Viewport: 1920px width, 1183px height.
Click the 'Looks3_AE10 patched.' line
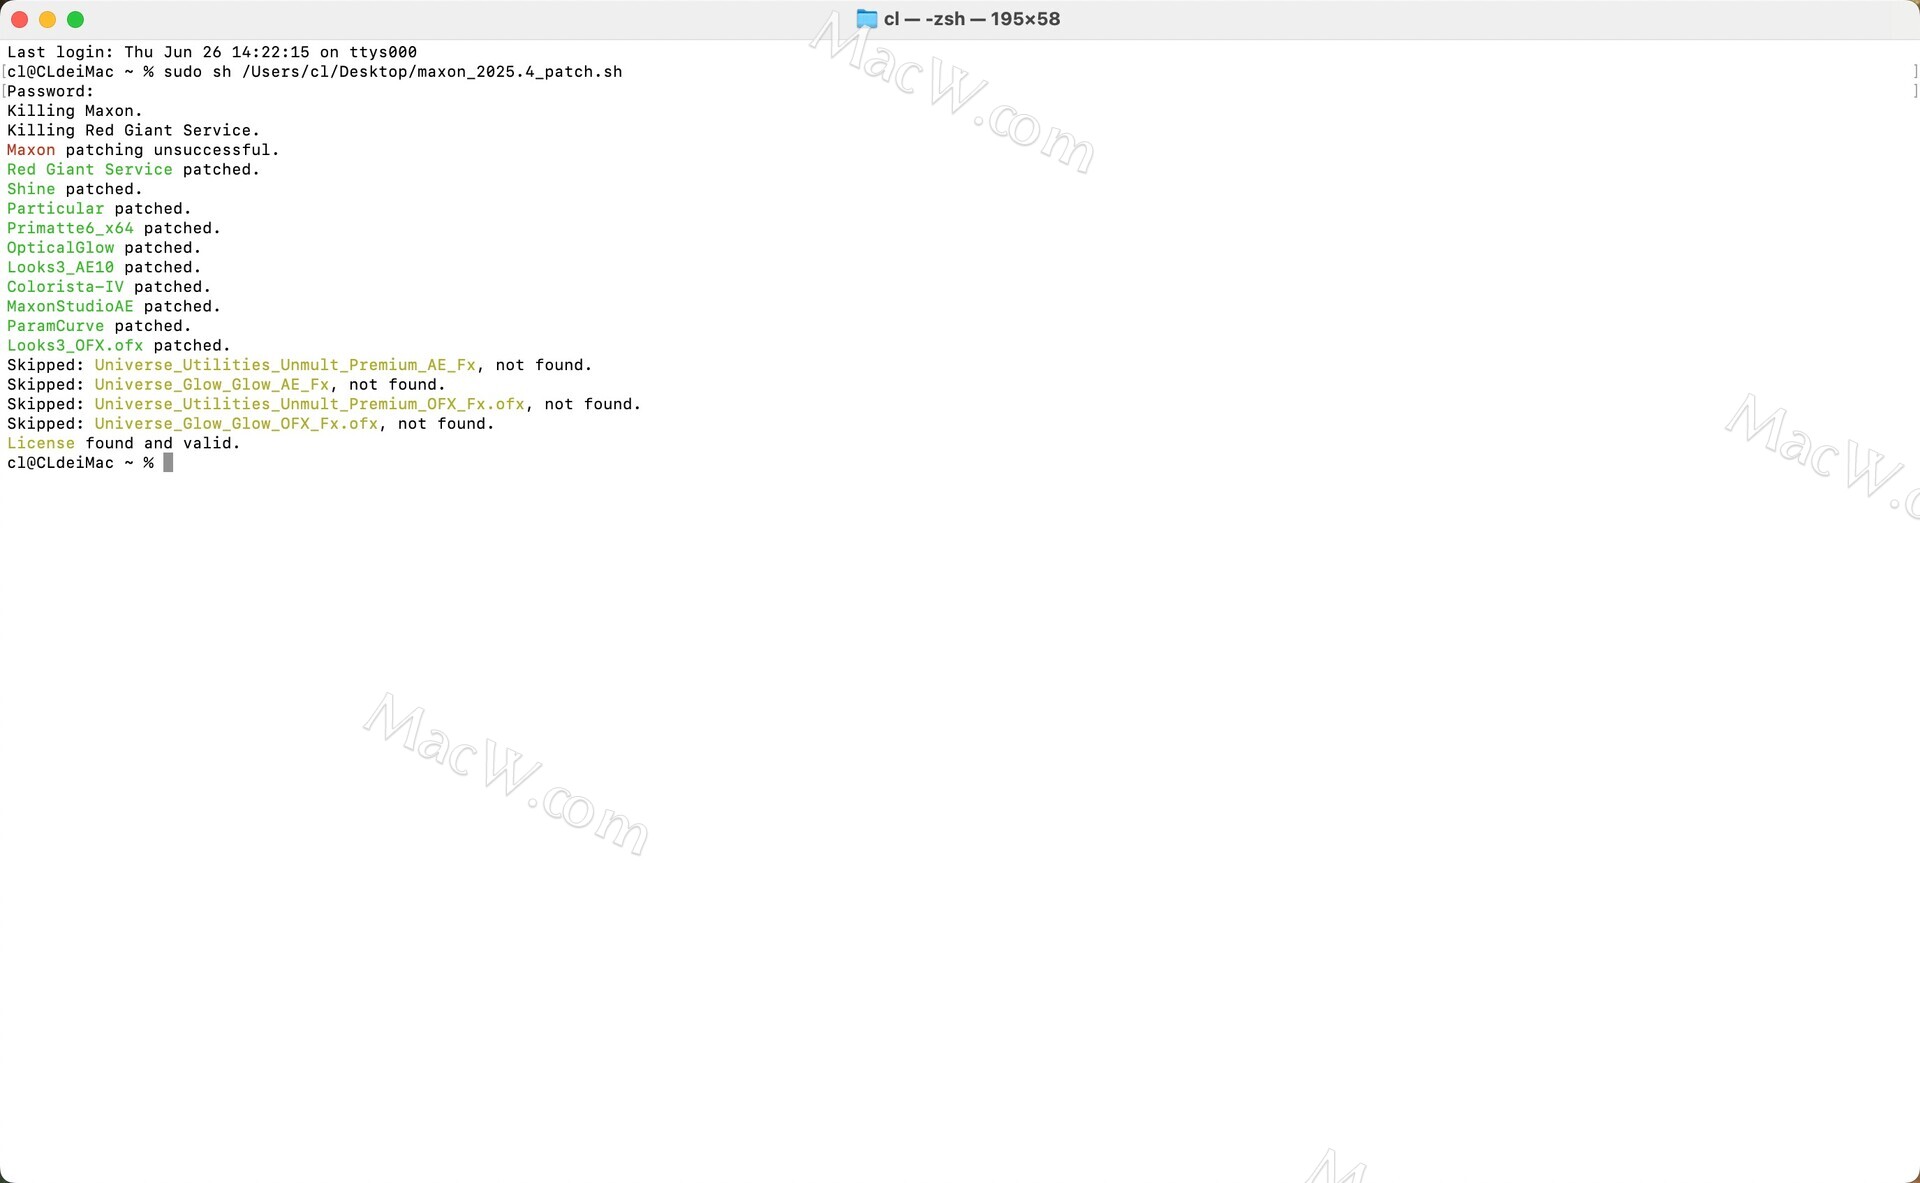(x=104, y=267)
